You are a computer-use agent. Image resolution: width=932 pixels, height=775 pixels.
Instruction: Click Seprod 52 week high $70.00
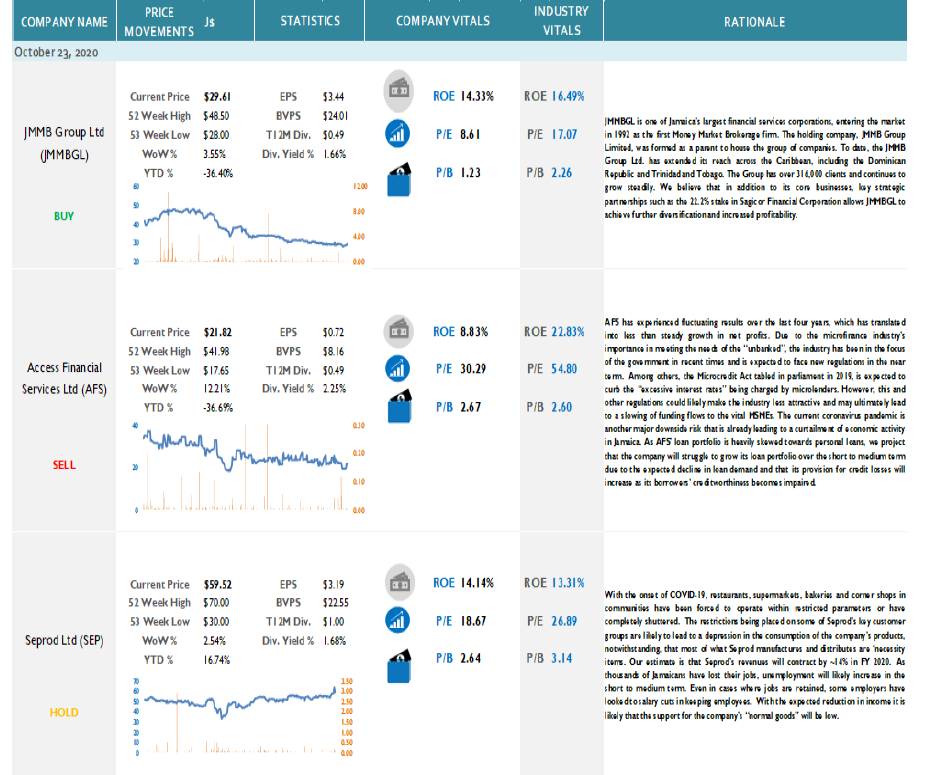216,603
